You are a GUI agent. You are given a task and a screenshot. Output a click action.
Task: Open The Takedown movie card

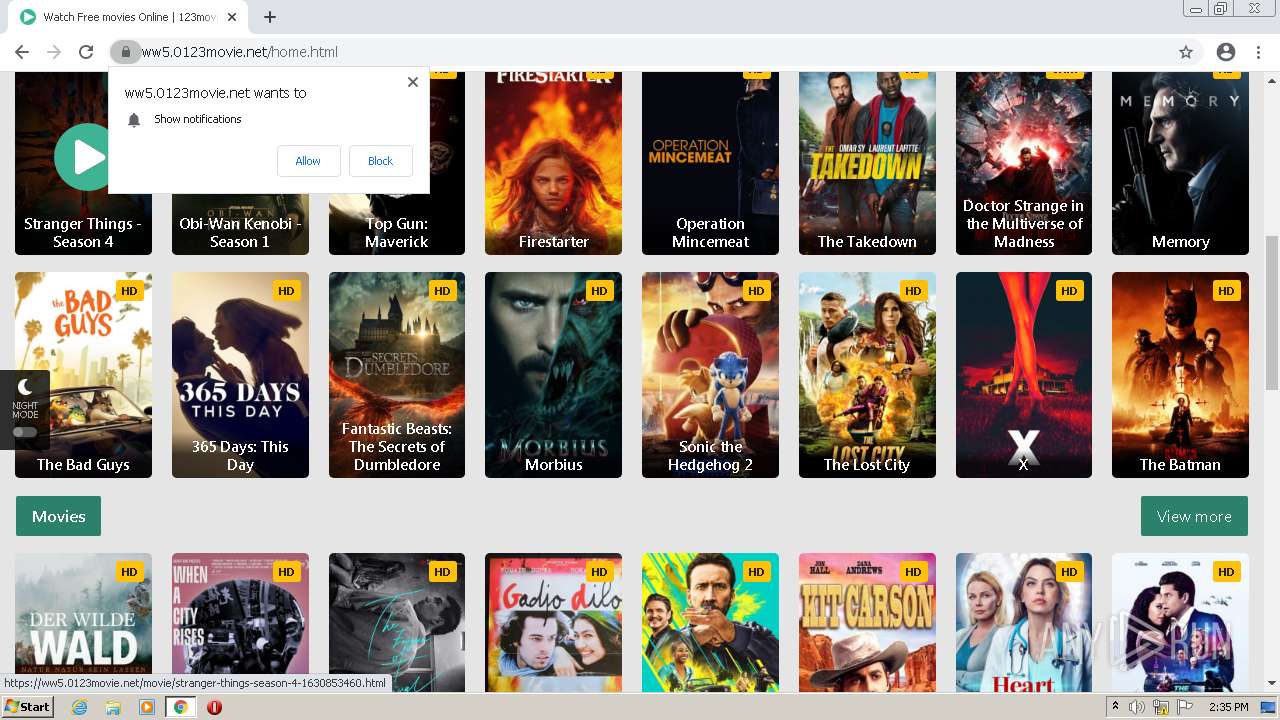coord(867,163)
